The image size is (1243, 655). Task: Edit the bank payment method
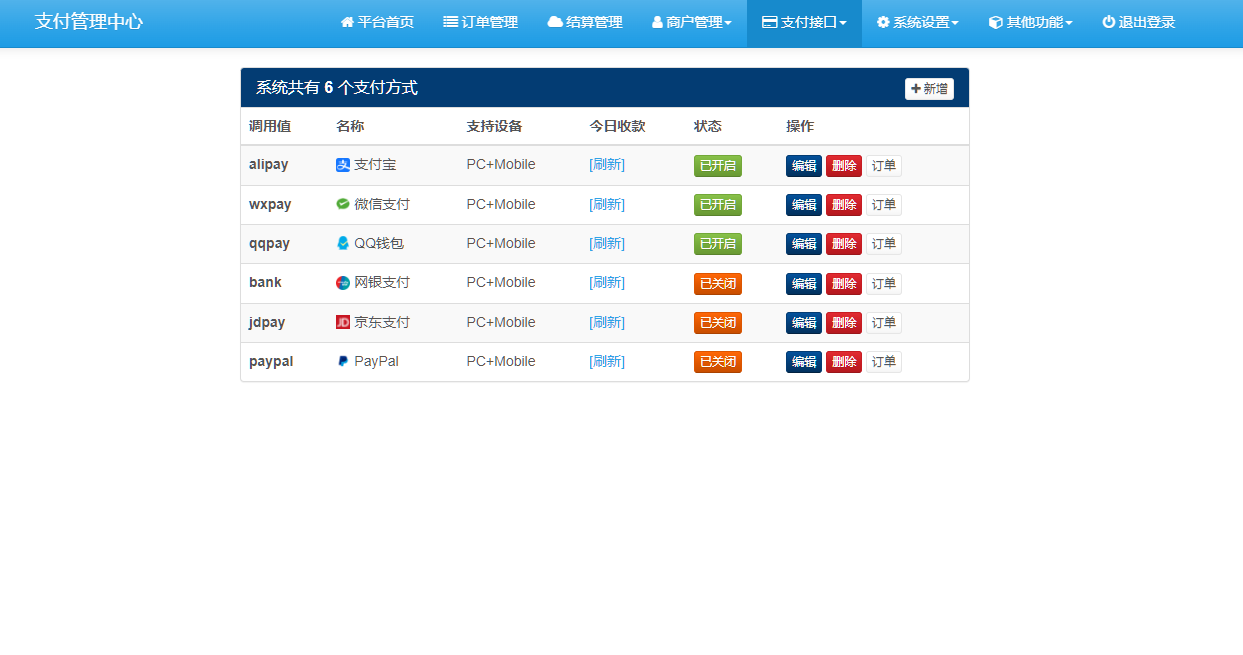[804, 284]
